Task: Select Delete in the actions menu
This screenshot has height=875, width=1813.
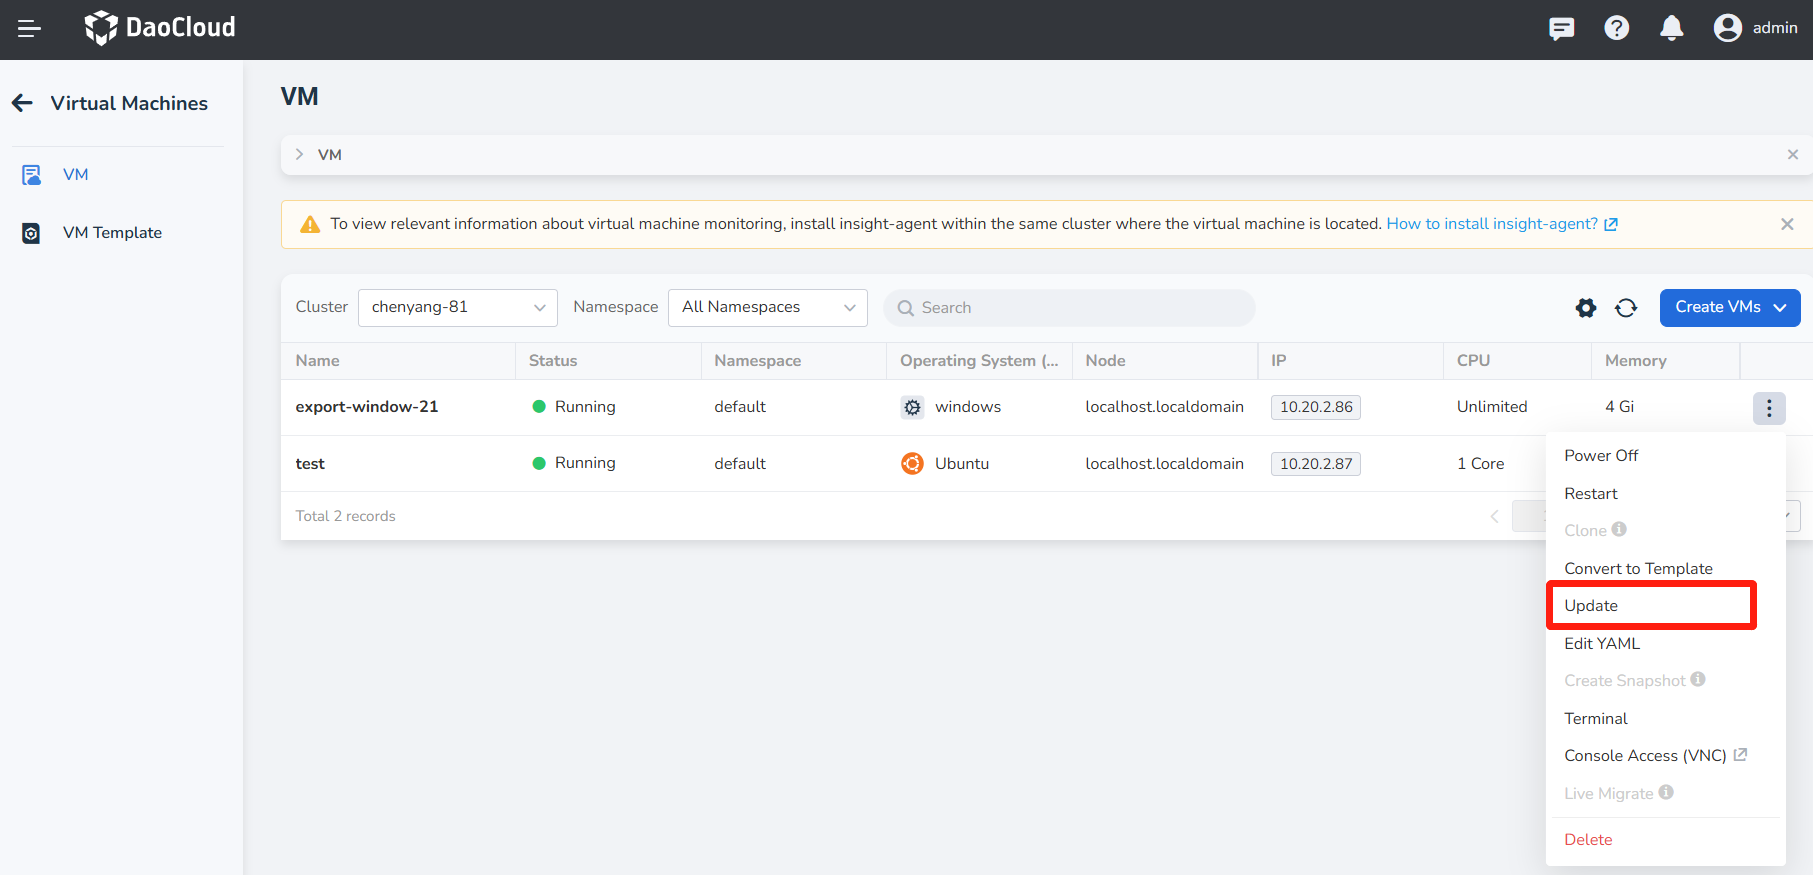Action: 1588,840
